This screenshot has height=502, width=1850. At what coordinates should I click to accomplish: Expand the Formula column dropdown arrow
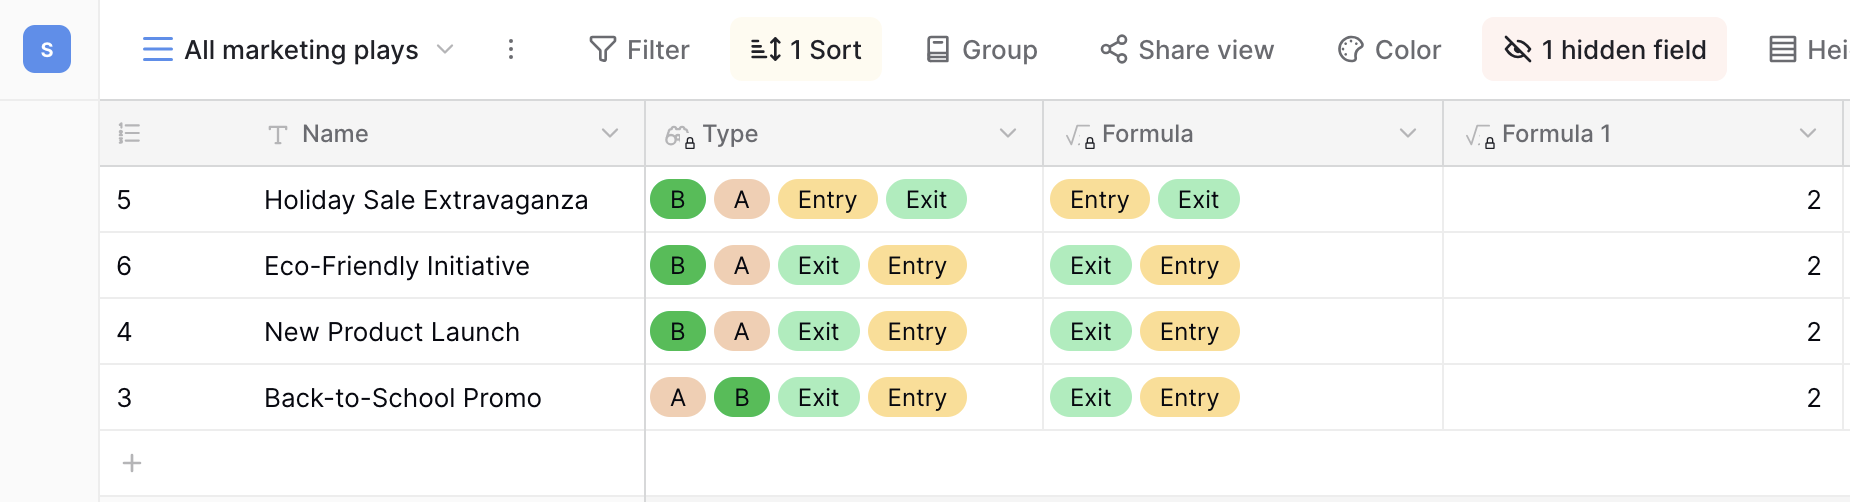[x=1408, y=133]
